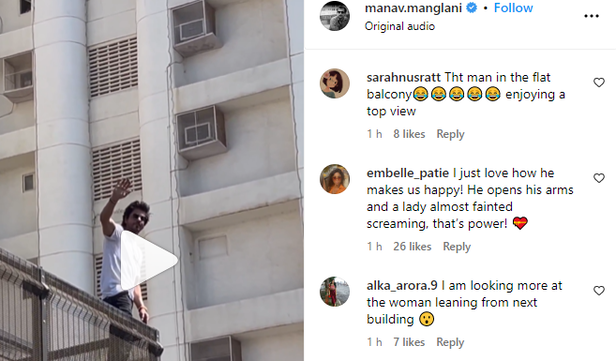The width and height of the screenshot is (616, 361).
Task: Like sarahnusratt's comment with the heart icon
Action: pos(599,82)
